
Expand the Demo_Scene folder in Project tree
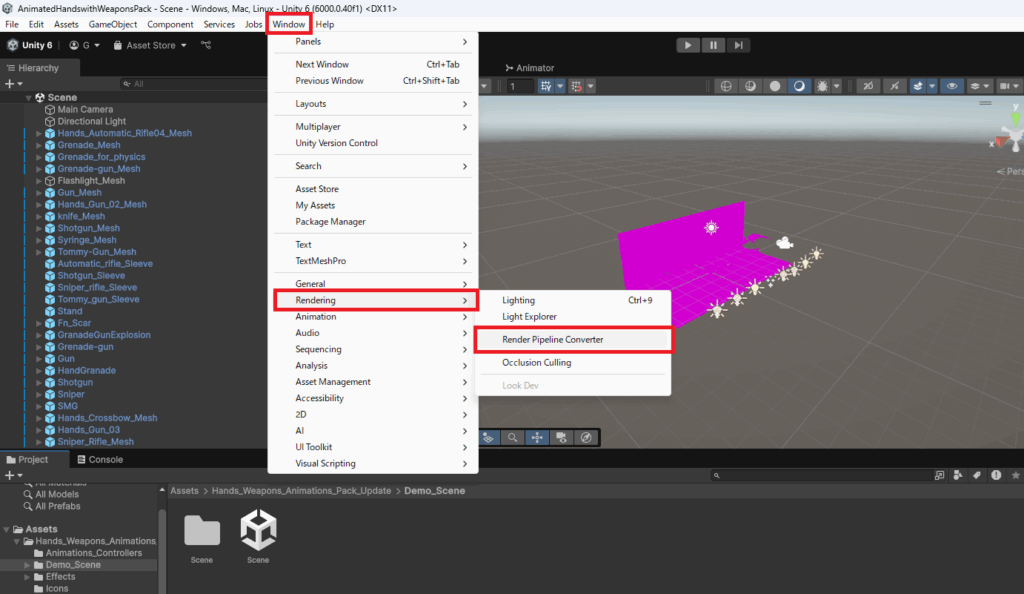(x=27, y=565)
